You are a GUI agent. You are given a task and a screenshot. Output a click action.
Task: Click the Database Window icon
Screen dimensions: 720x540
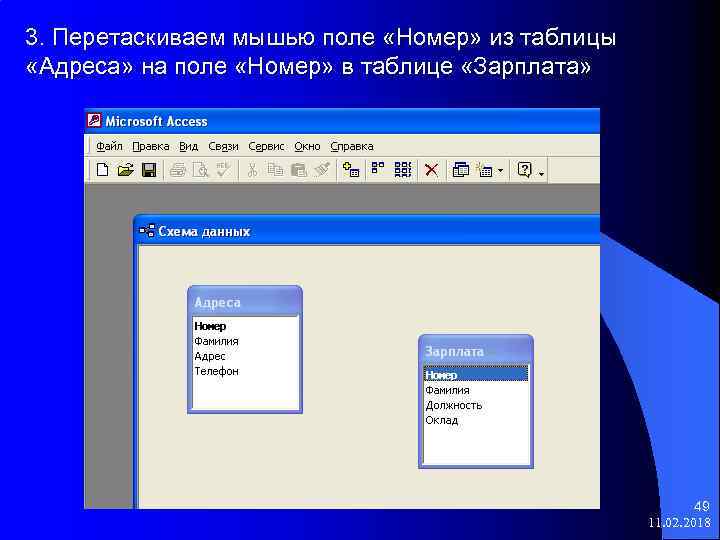(x=461, y=170)
